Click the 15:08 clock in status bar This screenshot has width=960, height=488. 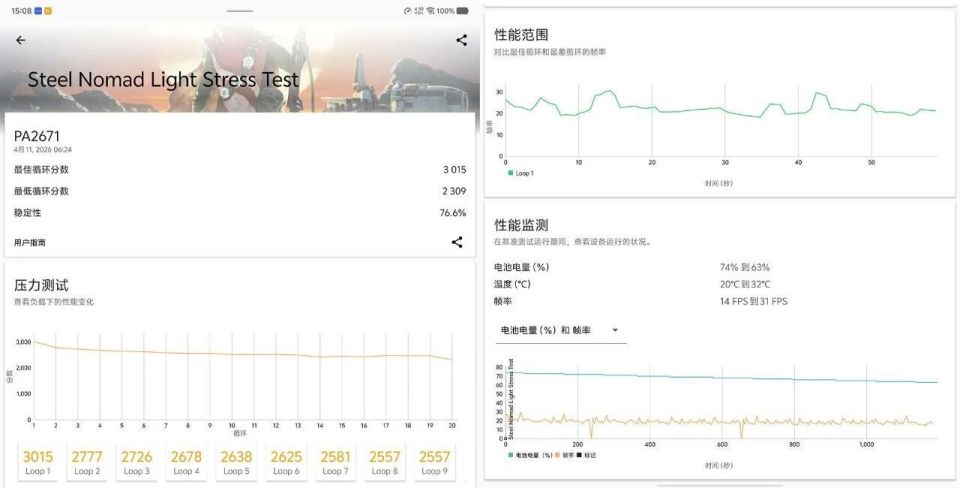(21, 11)
